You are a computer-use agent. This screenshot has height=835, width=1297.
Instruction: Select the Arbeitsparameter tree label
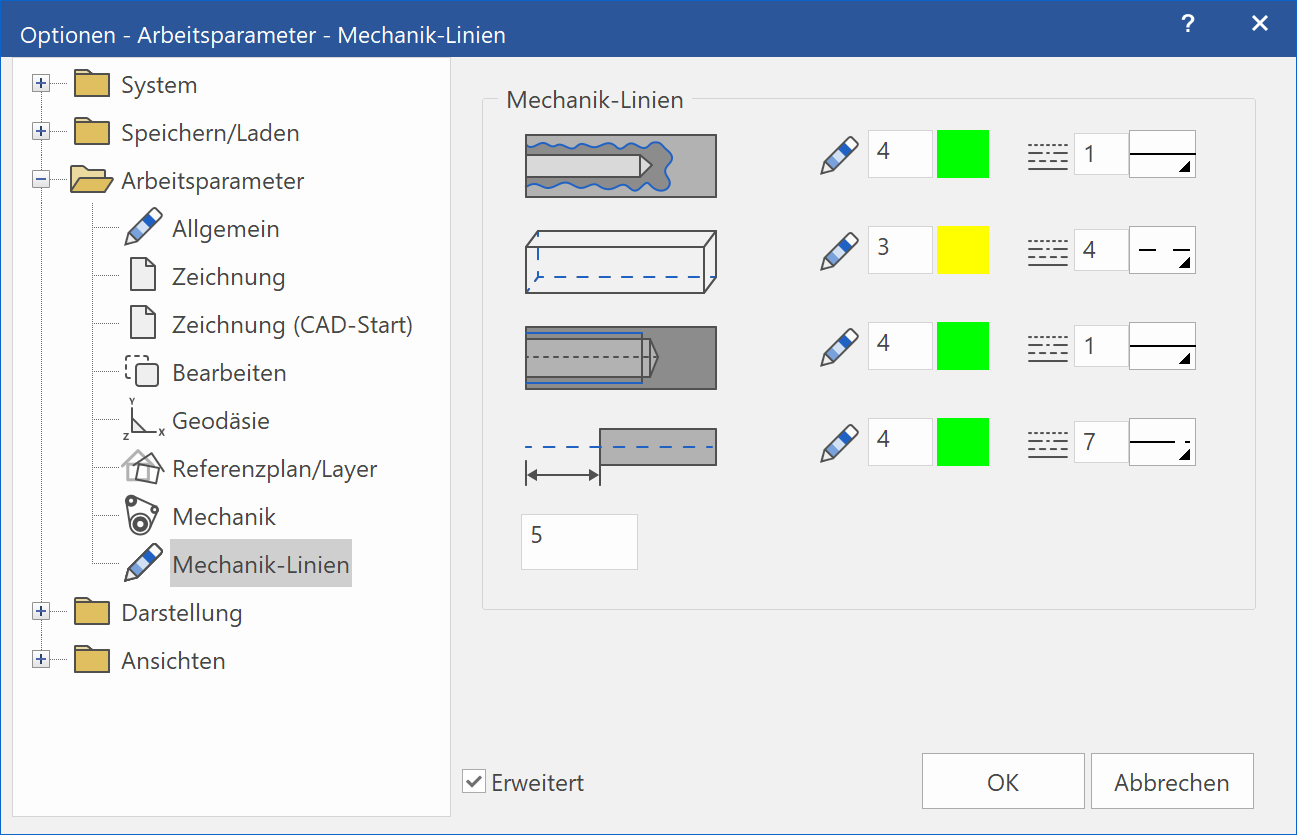(x=213, y=181)
